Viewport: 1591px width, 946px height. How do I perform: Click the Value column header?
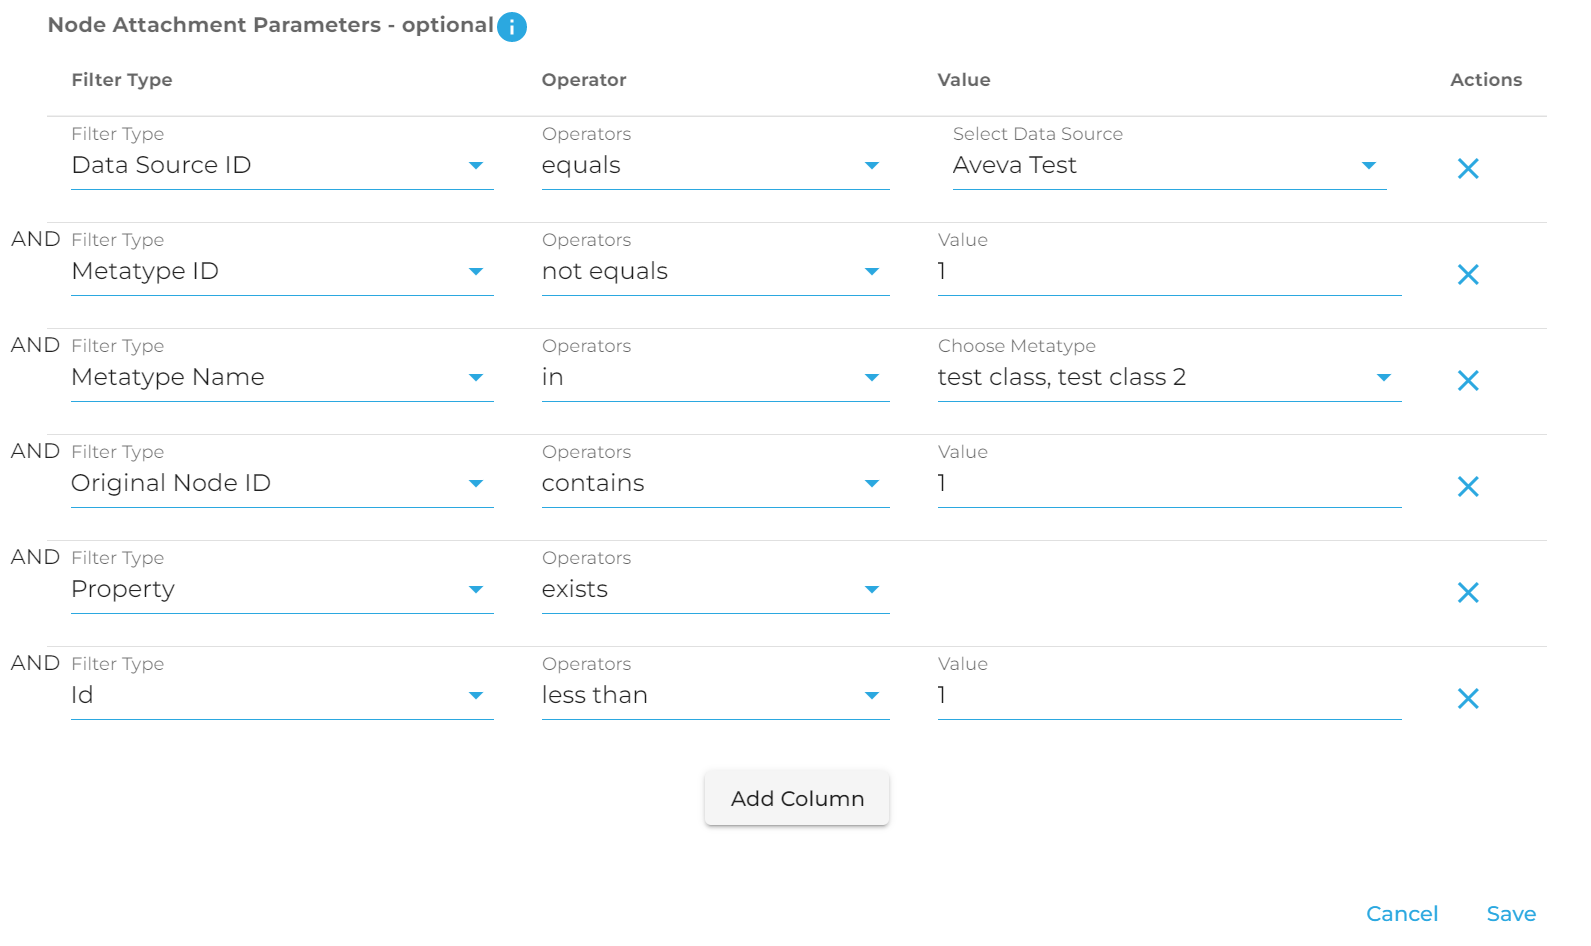[x=964, y=80]
